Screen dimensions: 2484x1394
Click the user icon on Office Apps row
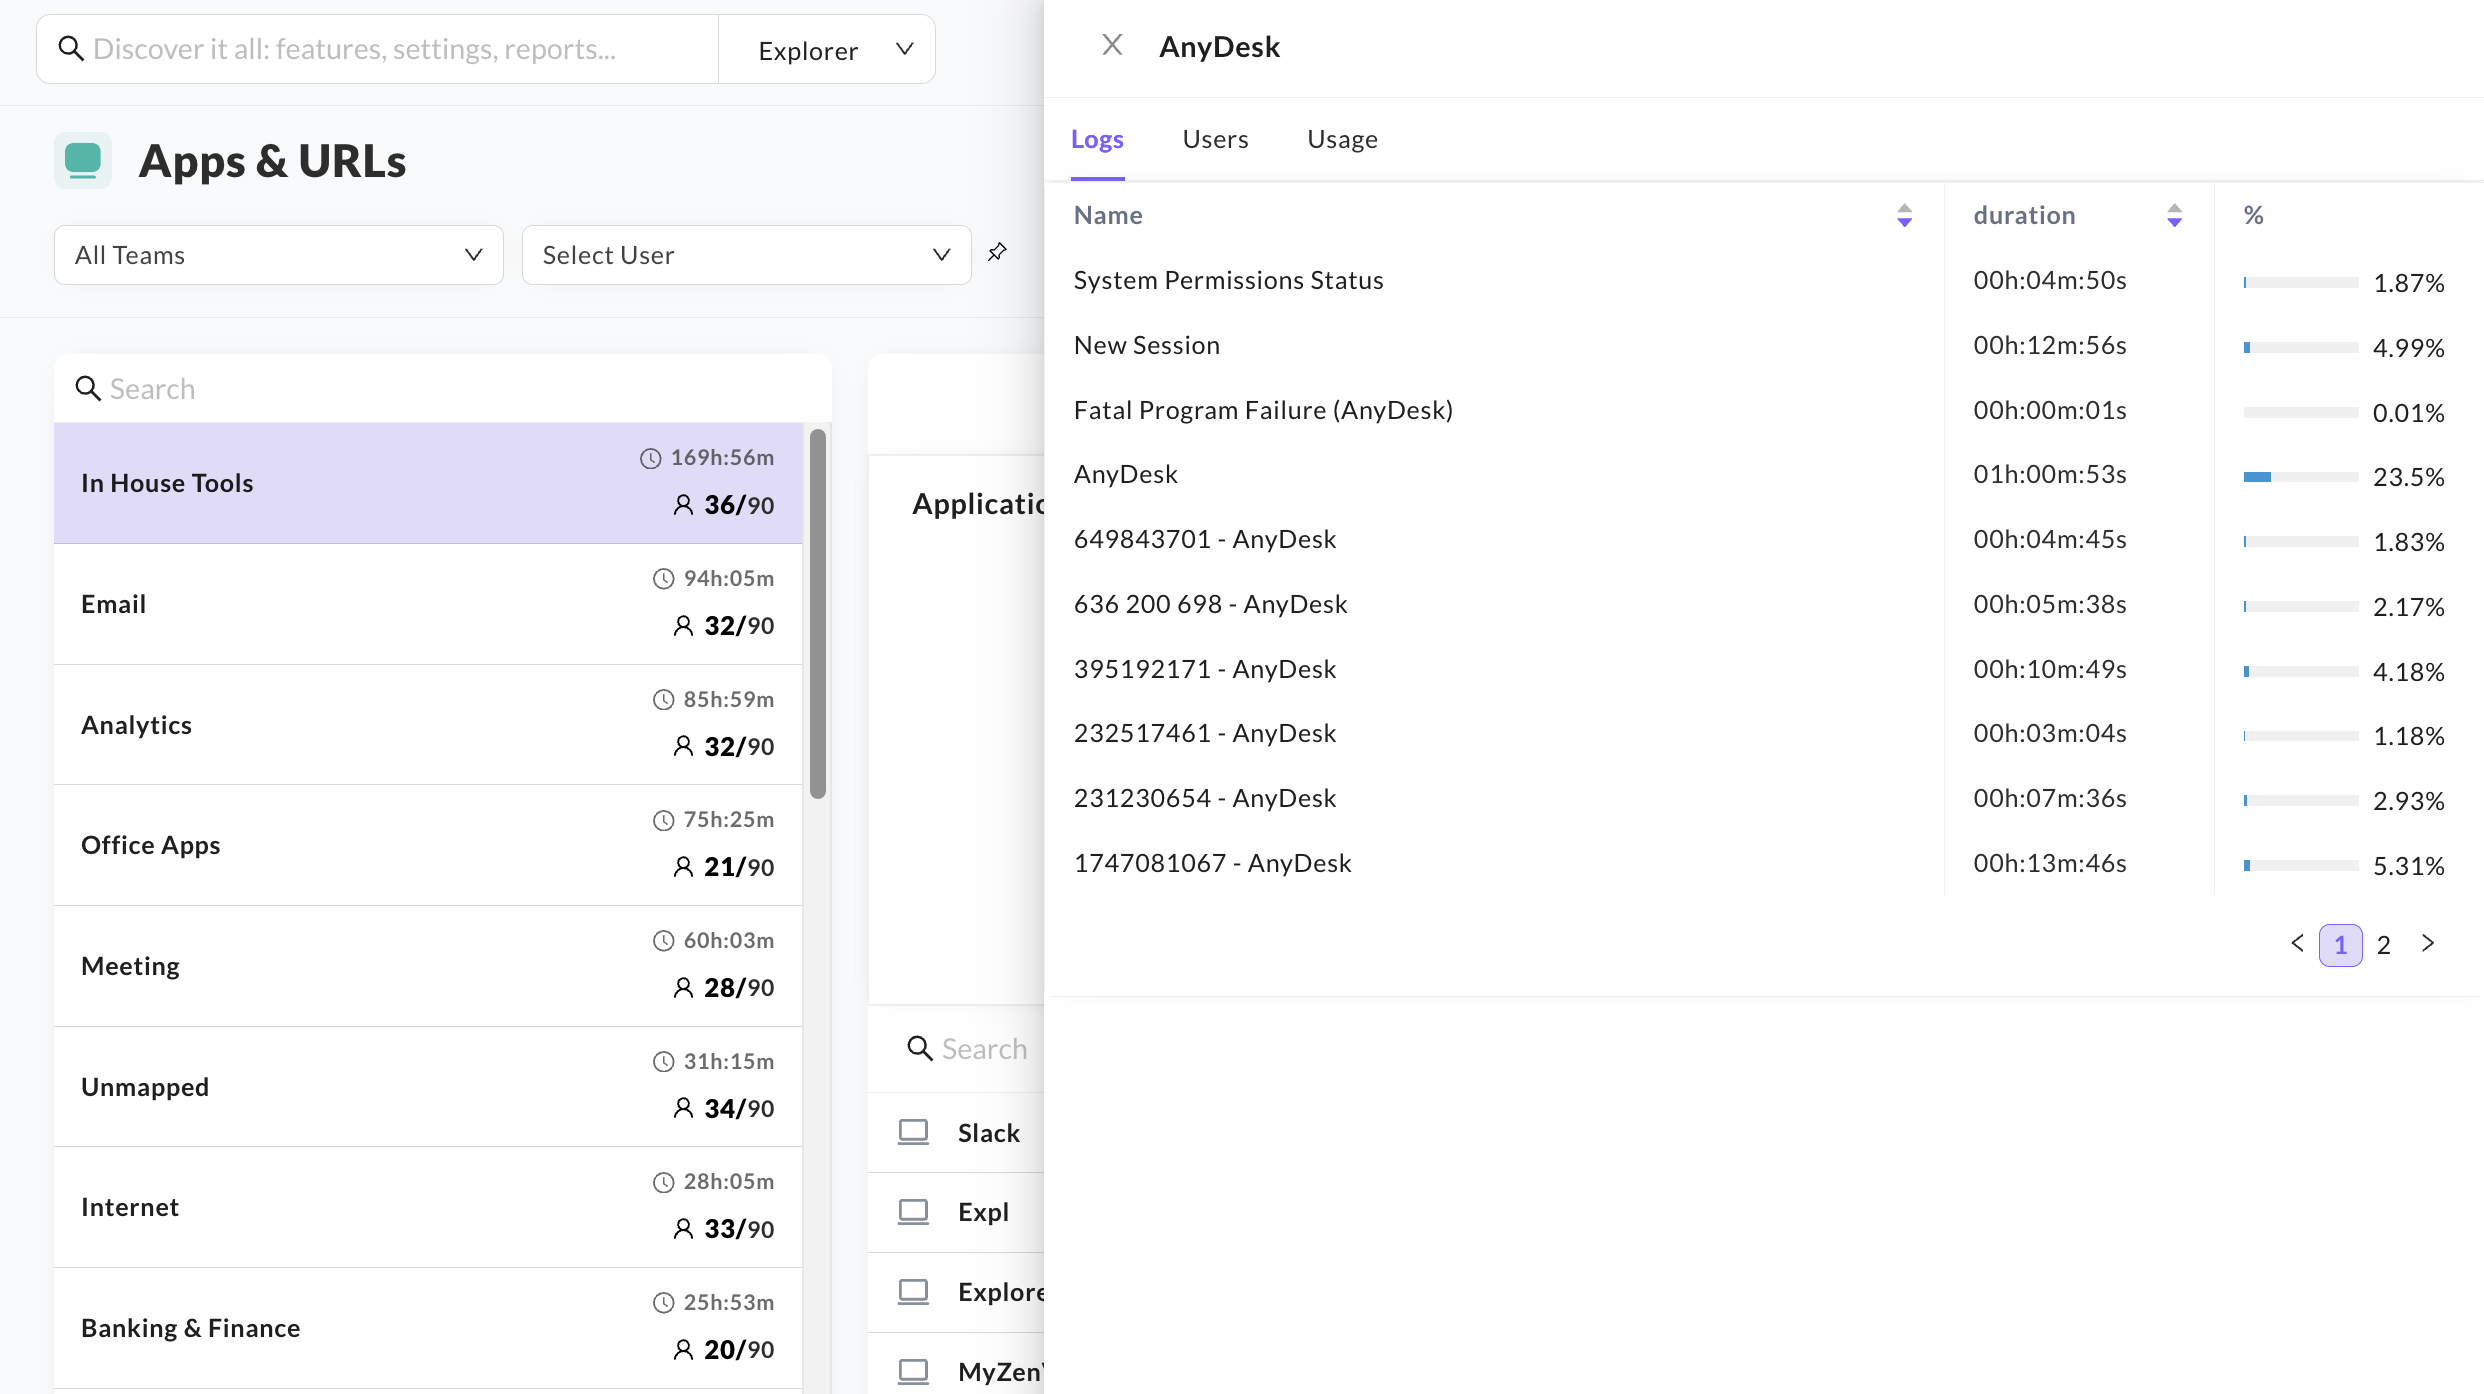point(683,867)
